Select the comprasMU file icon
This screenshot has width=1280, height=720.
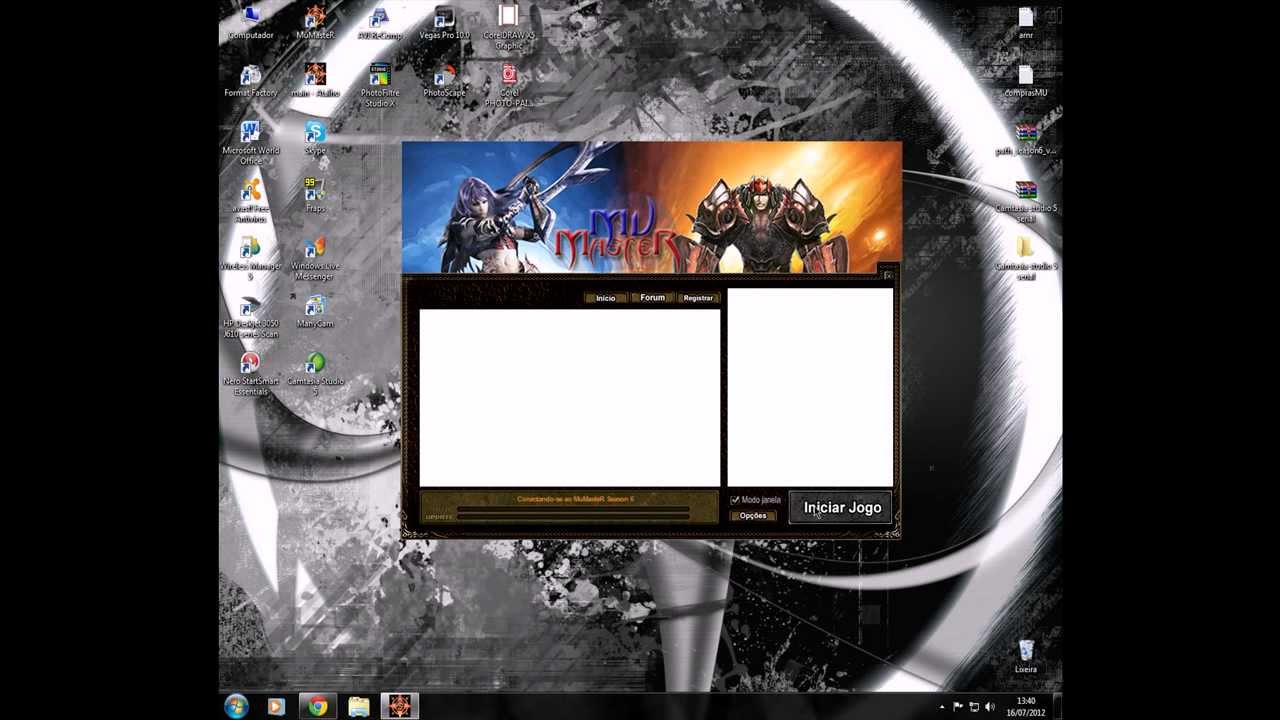pos(1026,81)
